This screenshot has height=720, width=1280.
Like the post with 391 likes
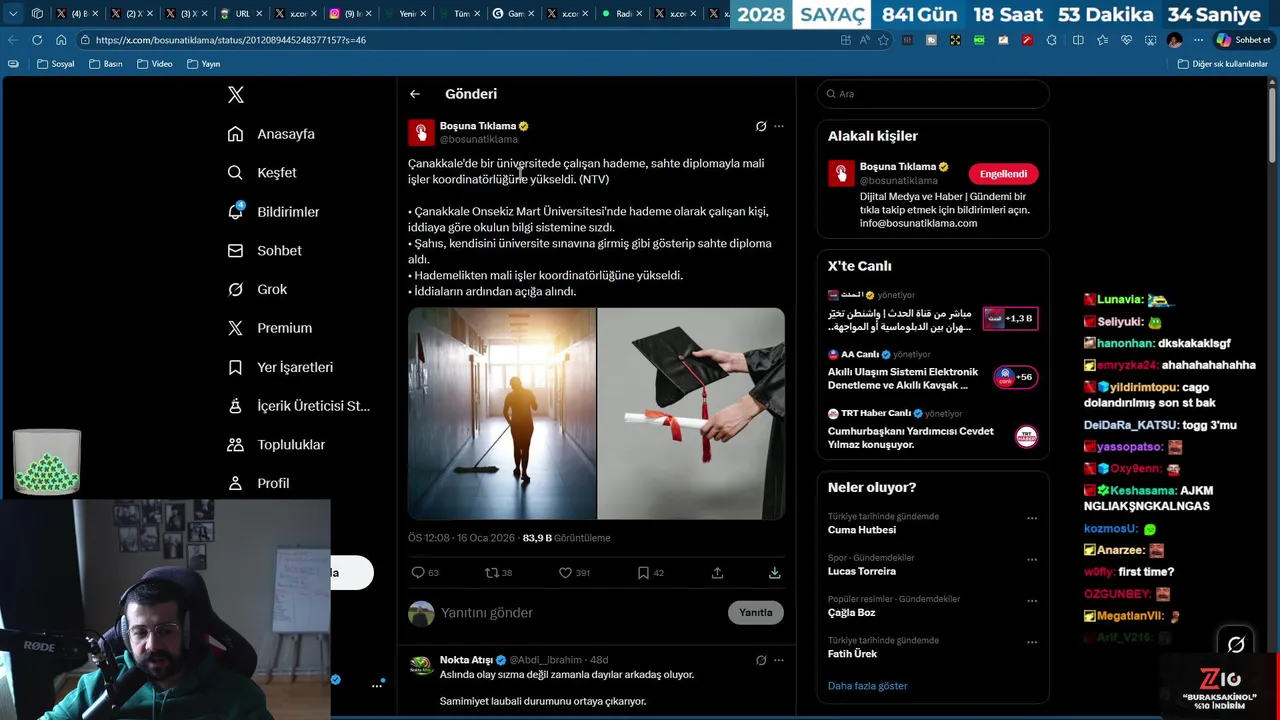[565, 573]
